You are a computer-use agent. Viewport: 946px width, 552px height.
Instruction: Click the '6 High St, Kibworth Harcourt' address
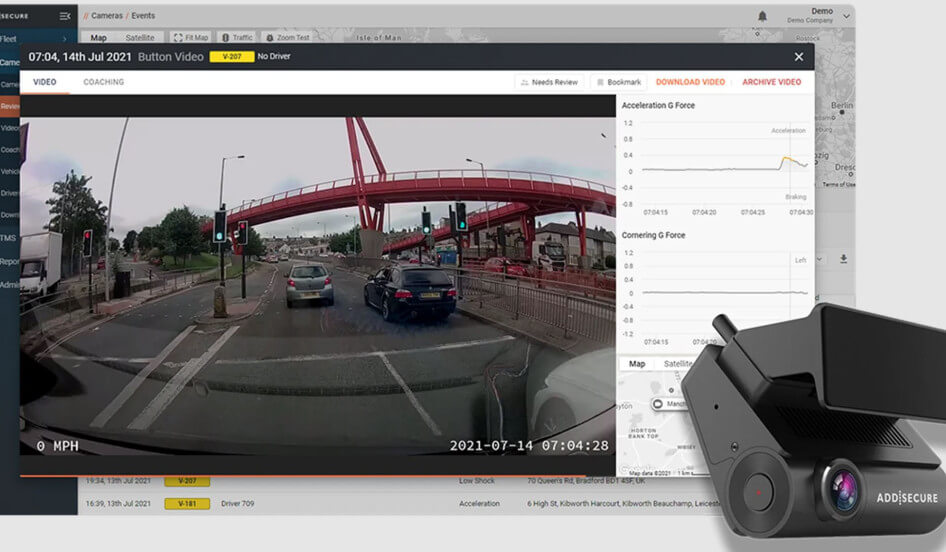(x=623, y=504)
